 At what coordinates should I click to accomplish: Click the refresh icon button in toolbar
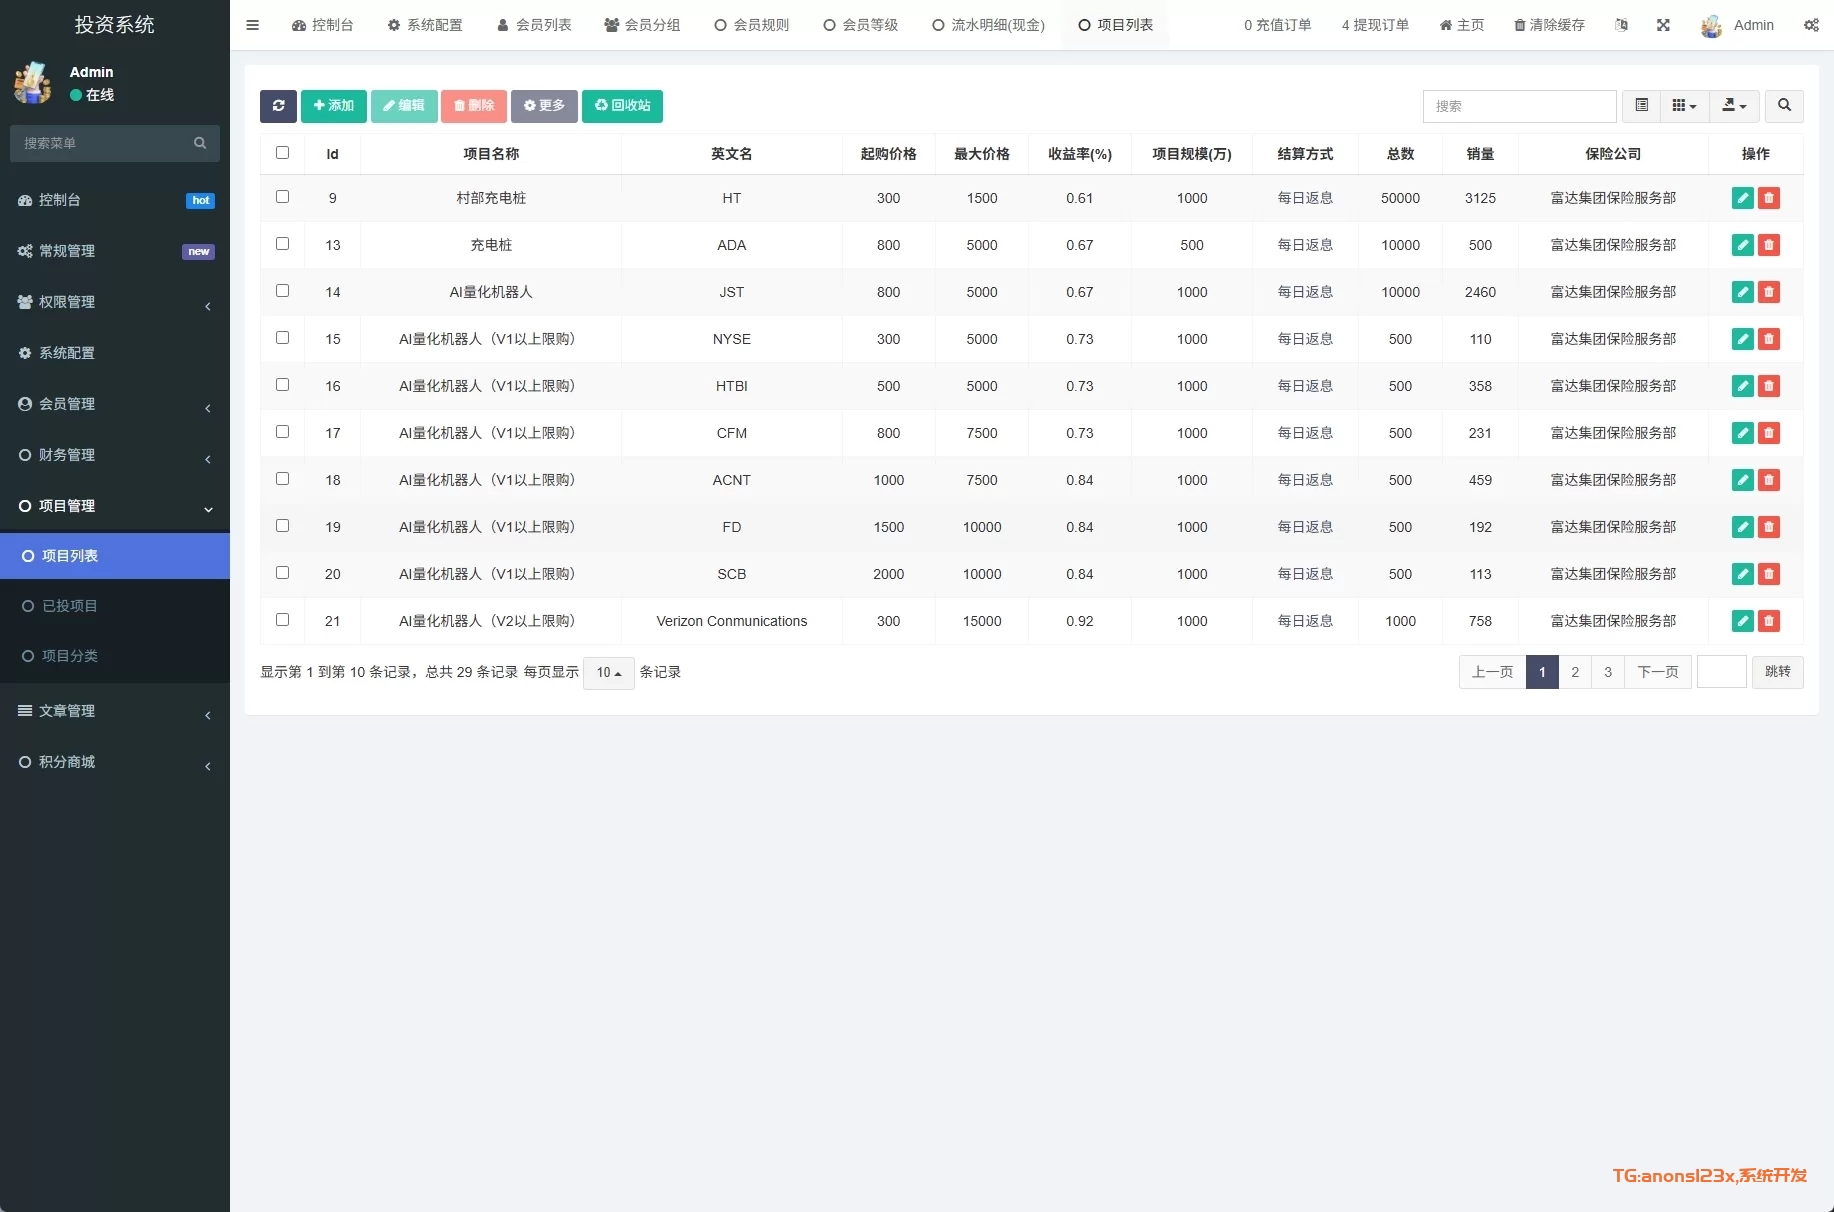[278, 106]
